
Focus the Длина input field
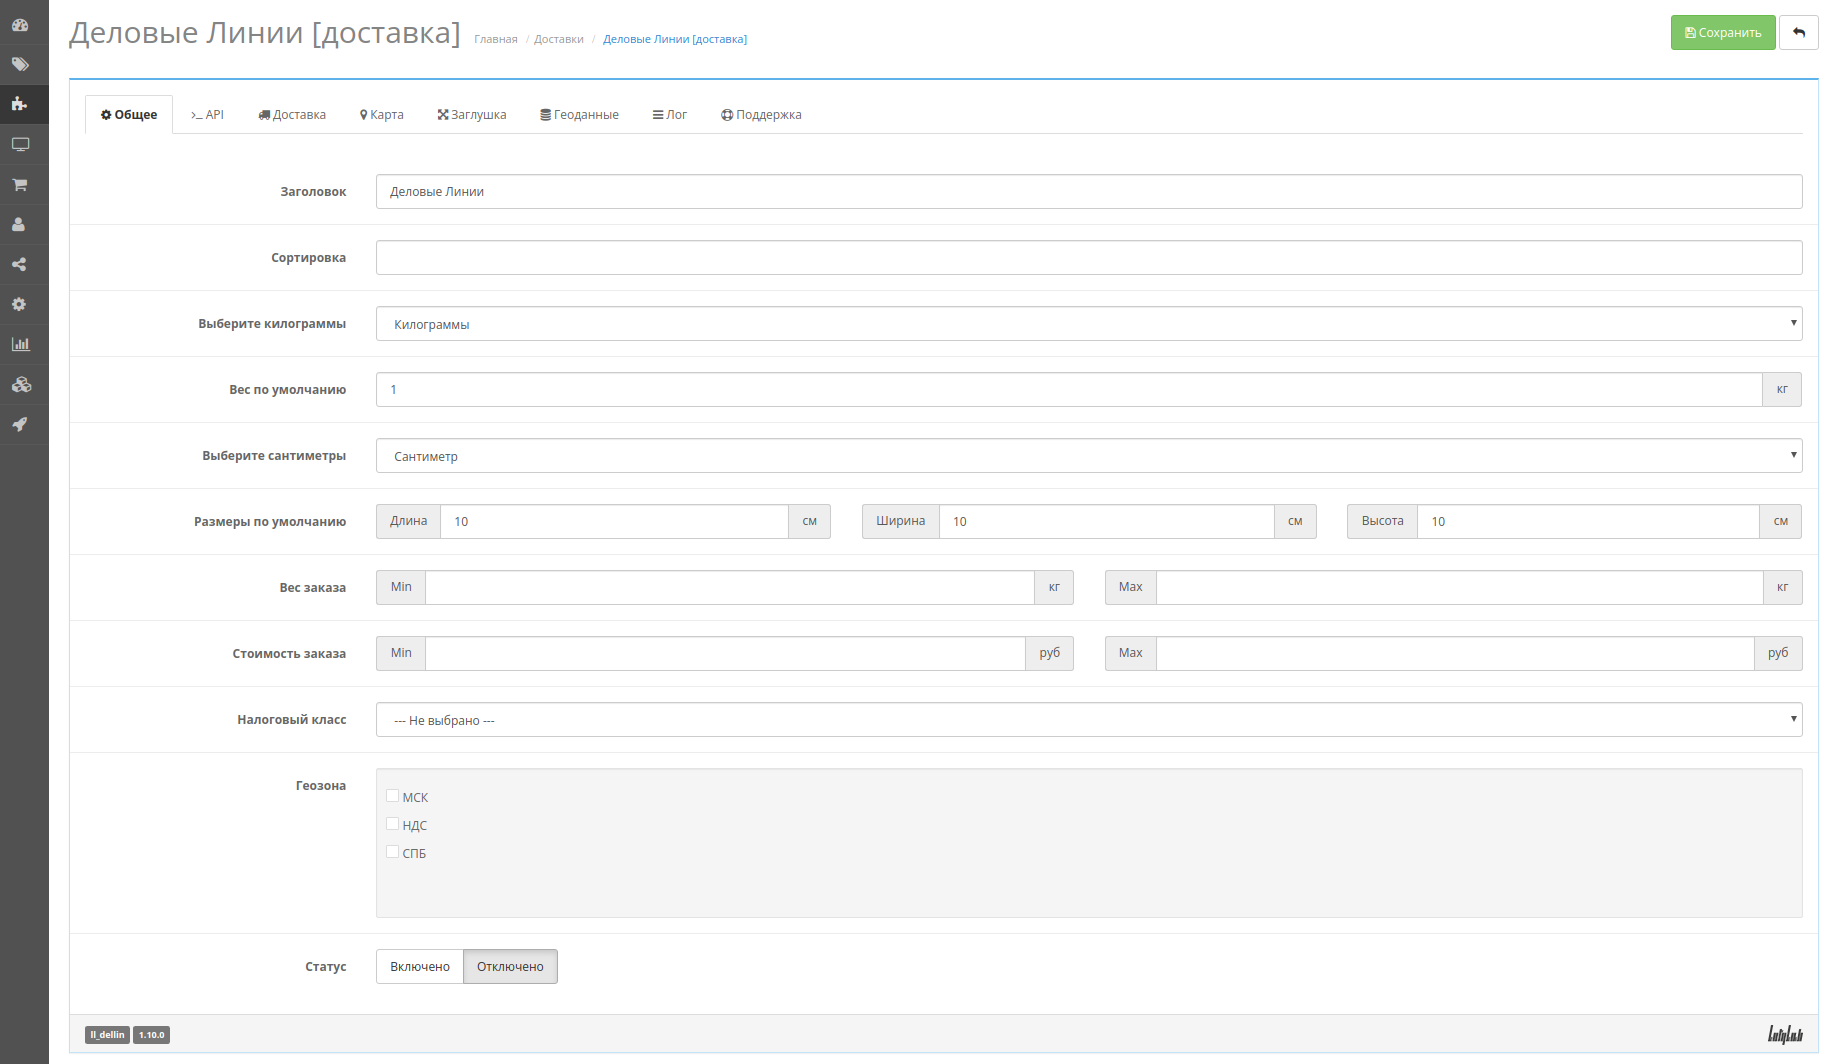coord(614,522)
